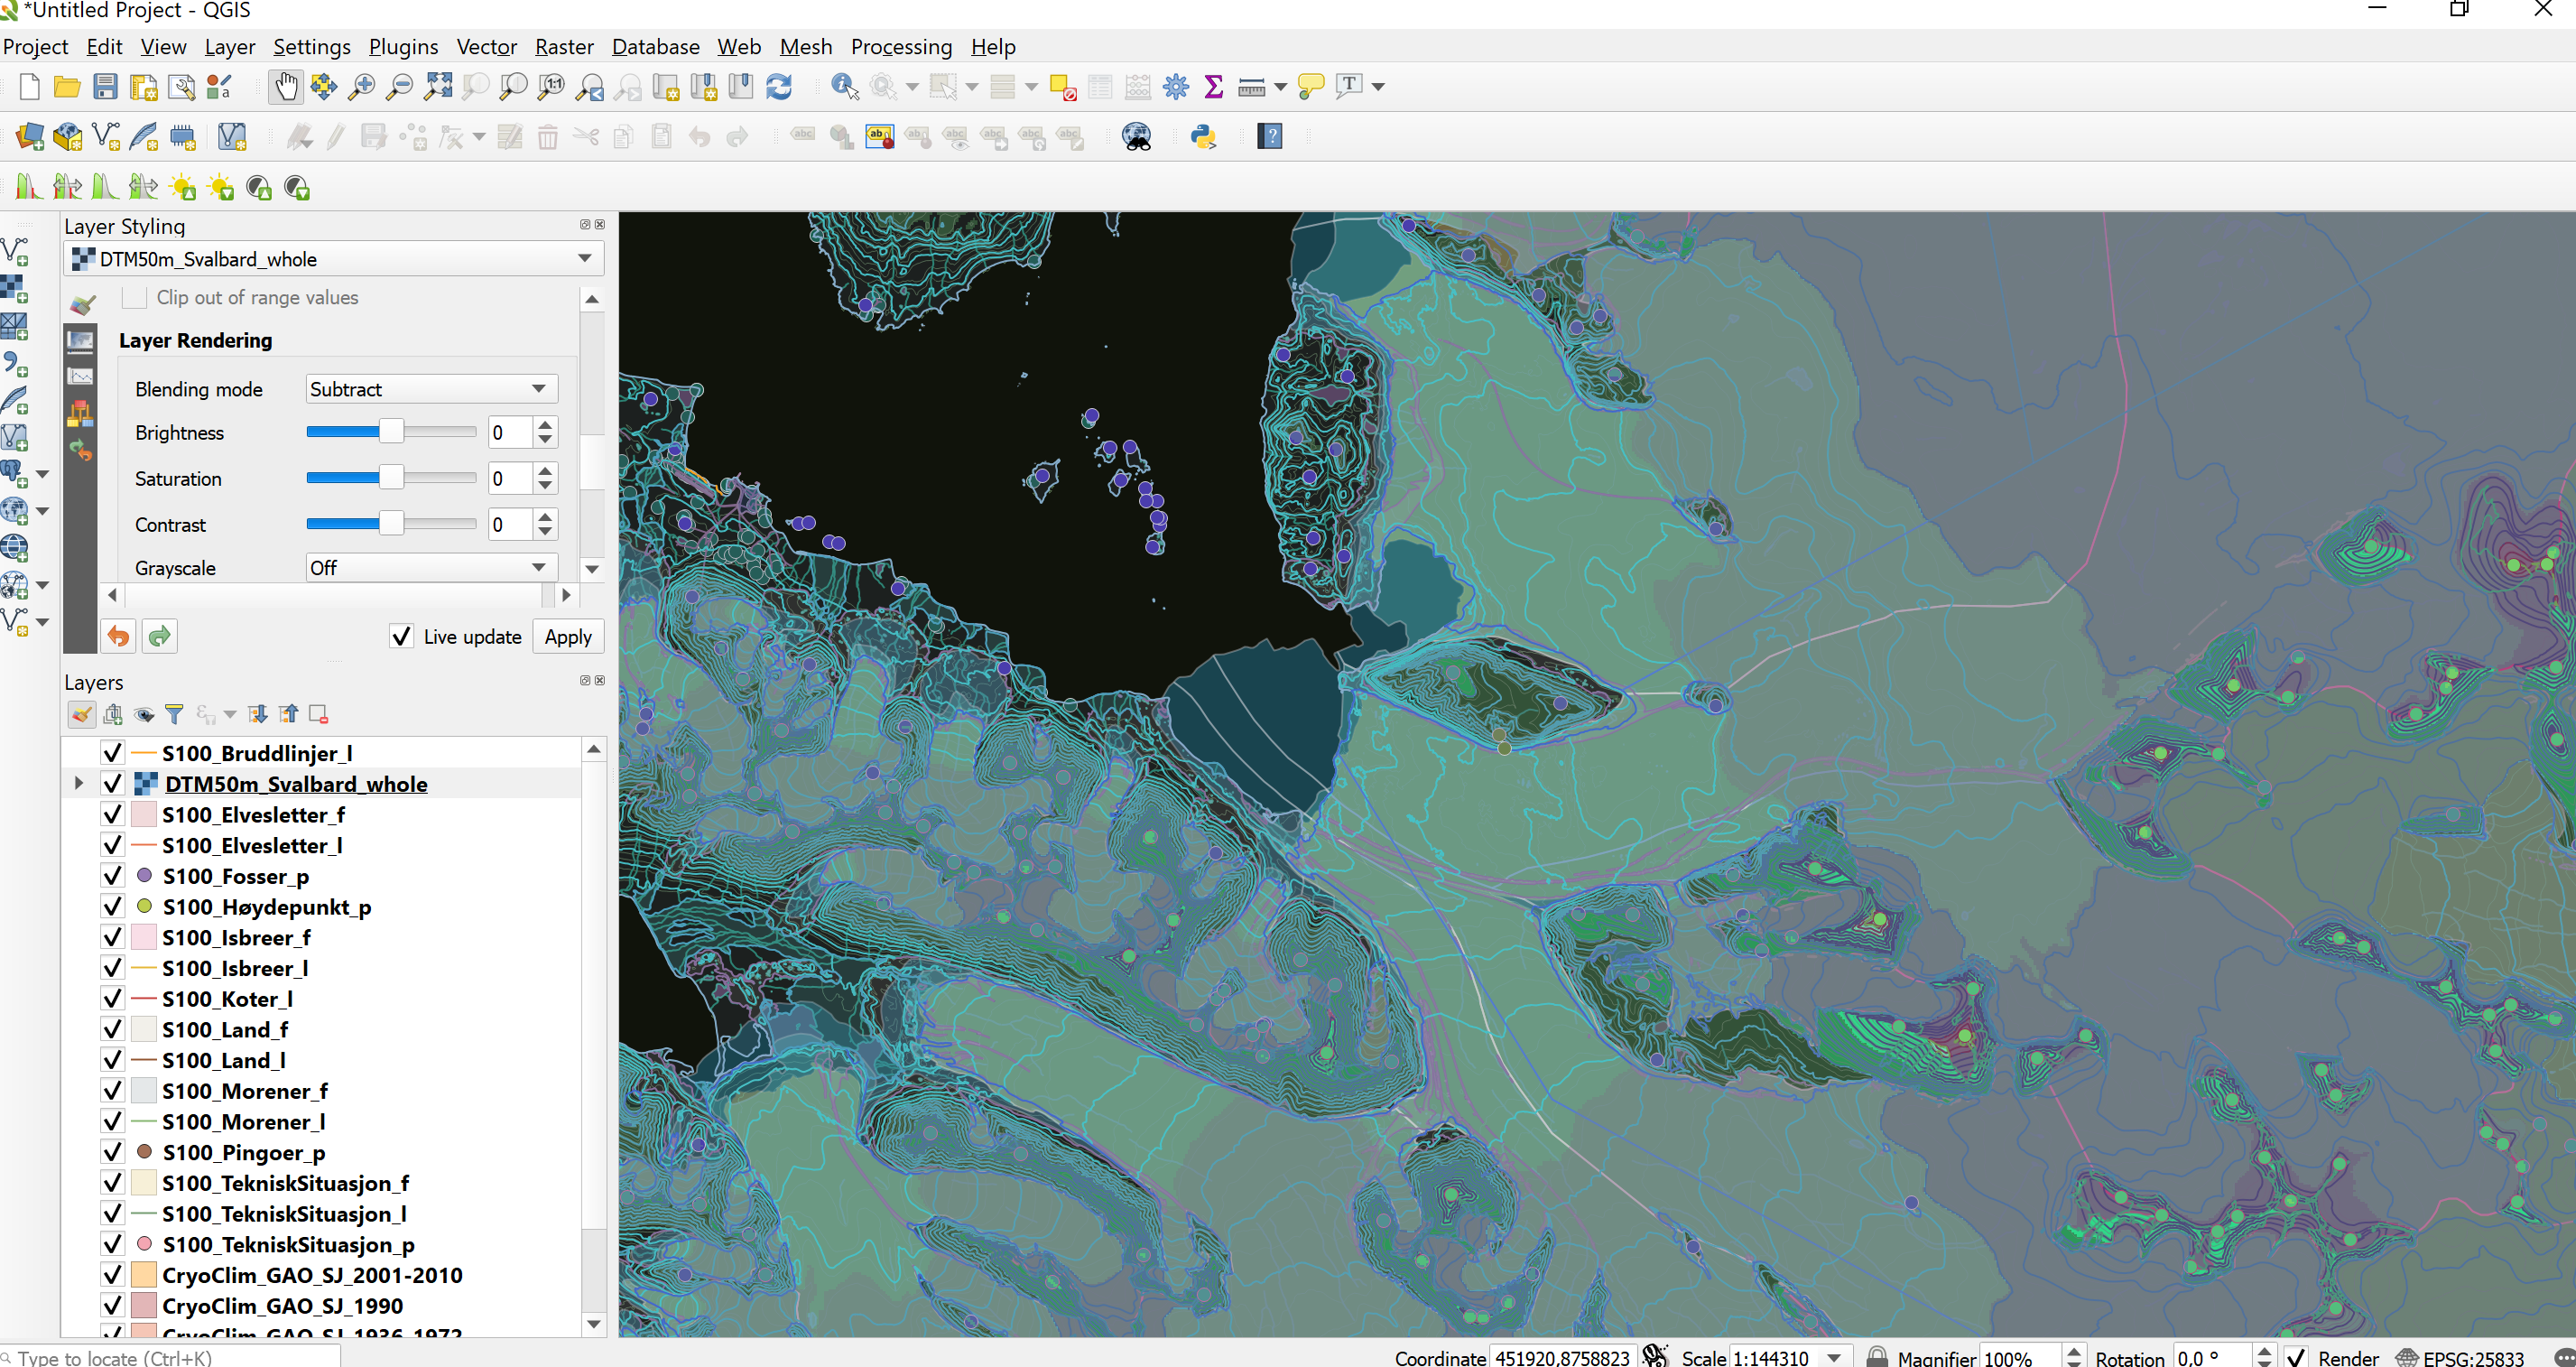Enable Clip out of range values checkbox
Viewport: 2576px width, 1367px height.
[134, 297]
